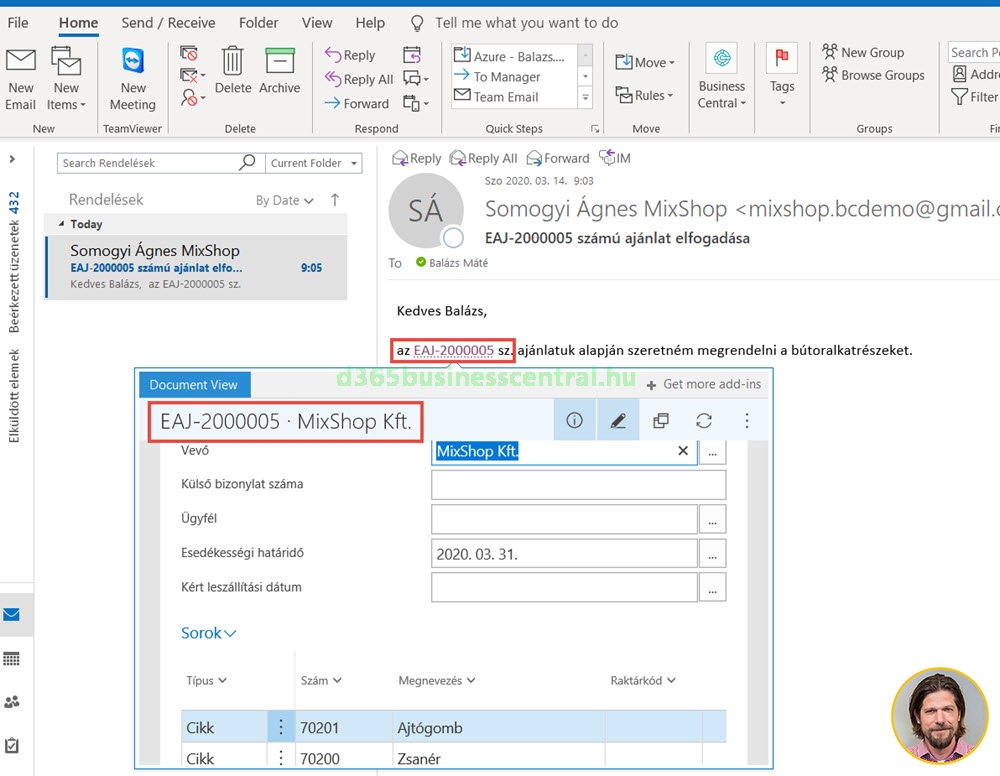Open the Help tab
Image resolution: width=1000 pixels, height=776 pixels.
click(x=370, y=23)
